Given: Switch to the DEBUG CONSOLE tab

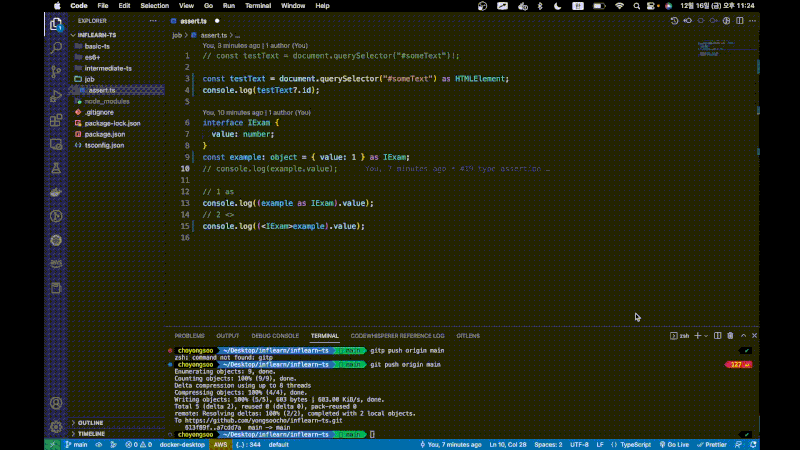Looking at the screenshot, I should click(275, 336).
